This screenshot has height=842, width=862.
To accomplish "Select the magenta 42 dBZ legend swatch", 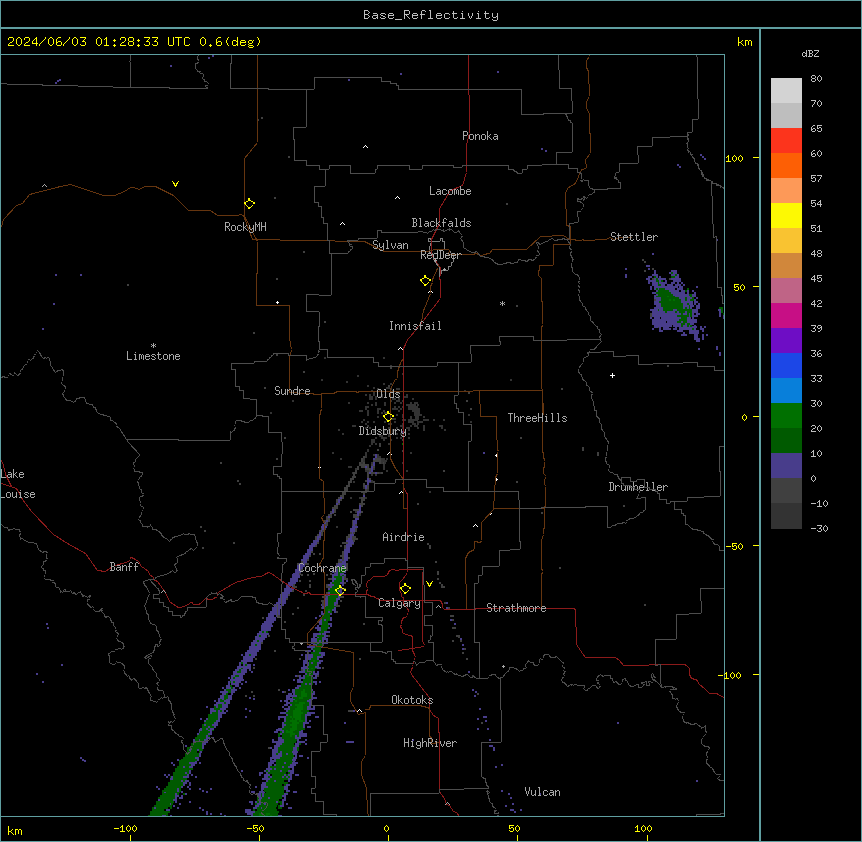I will (x=786, y=315).
